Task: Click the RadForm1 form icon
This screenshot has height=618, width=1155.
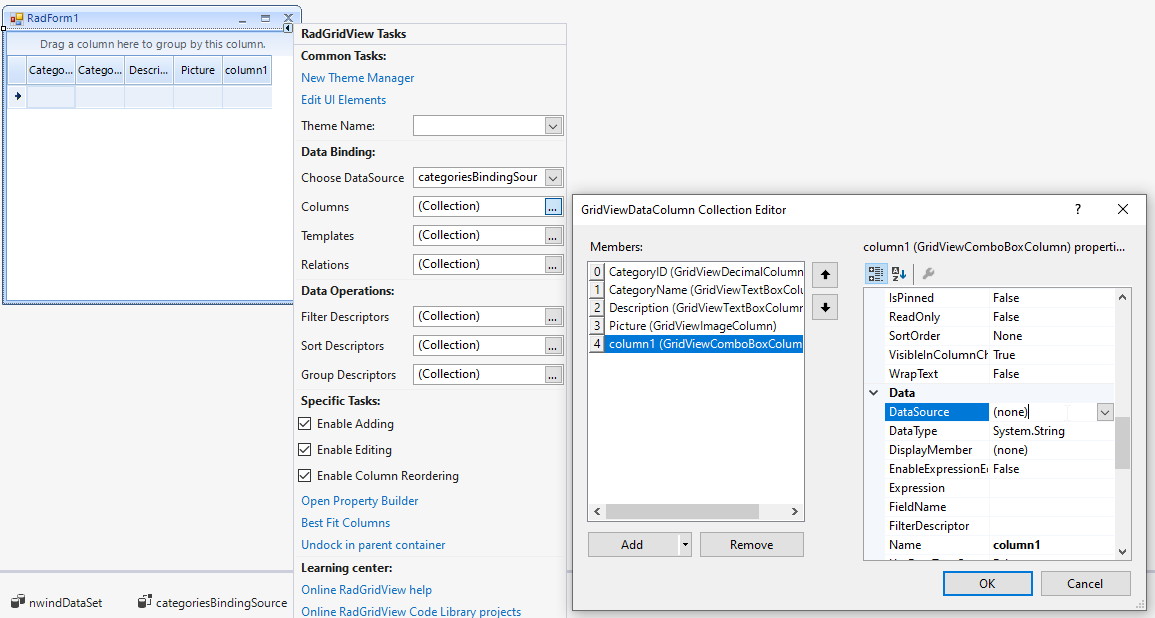Action: tap(16, 18)
